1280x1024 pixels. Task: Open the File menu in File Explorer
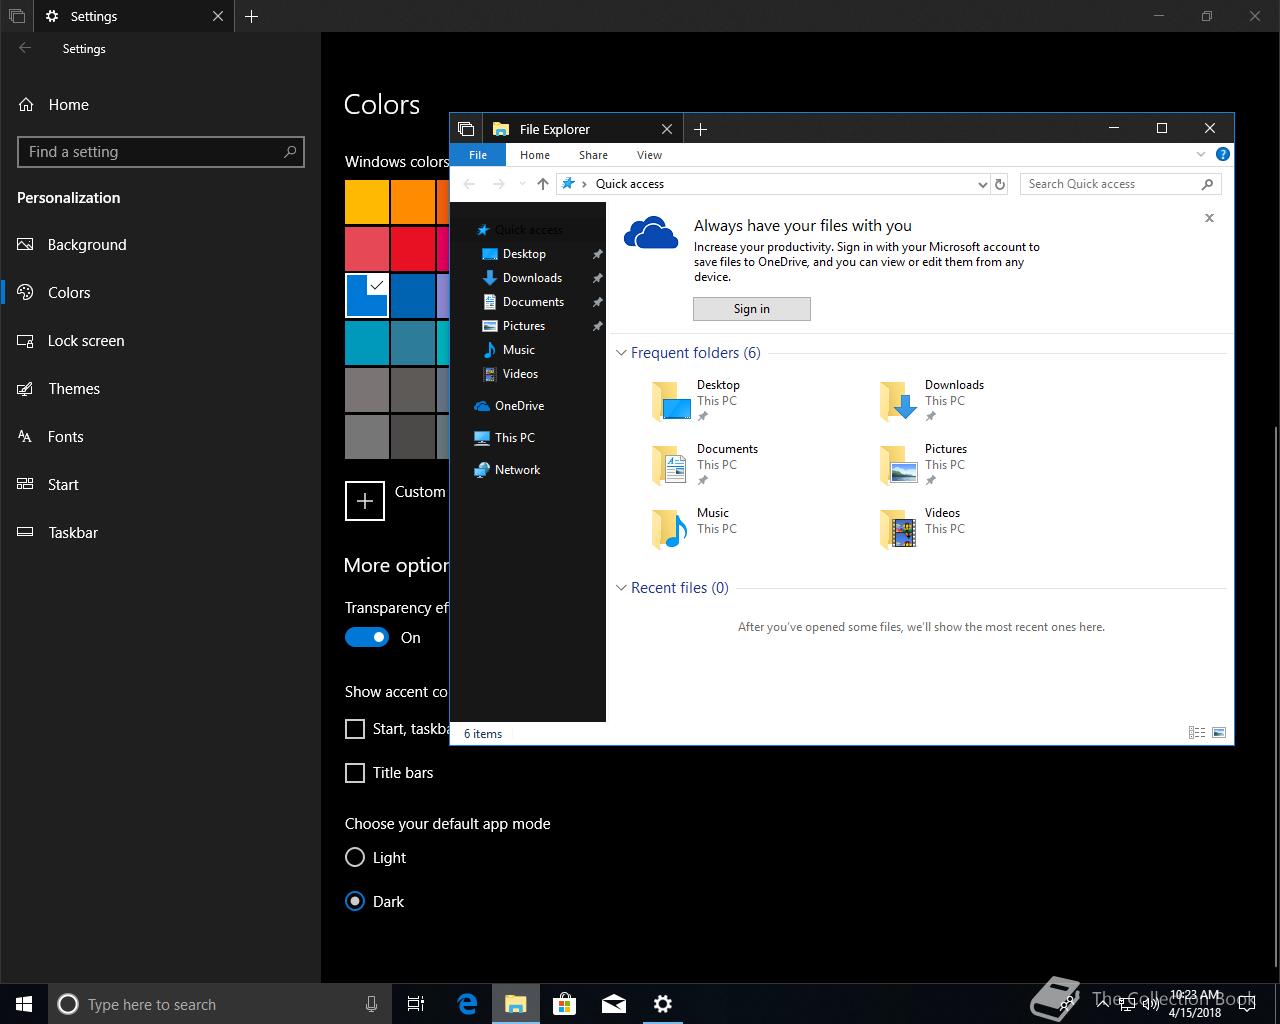(478, 155)
